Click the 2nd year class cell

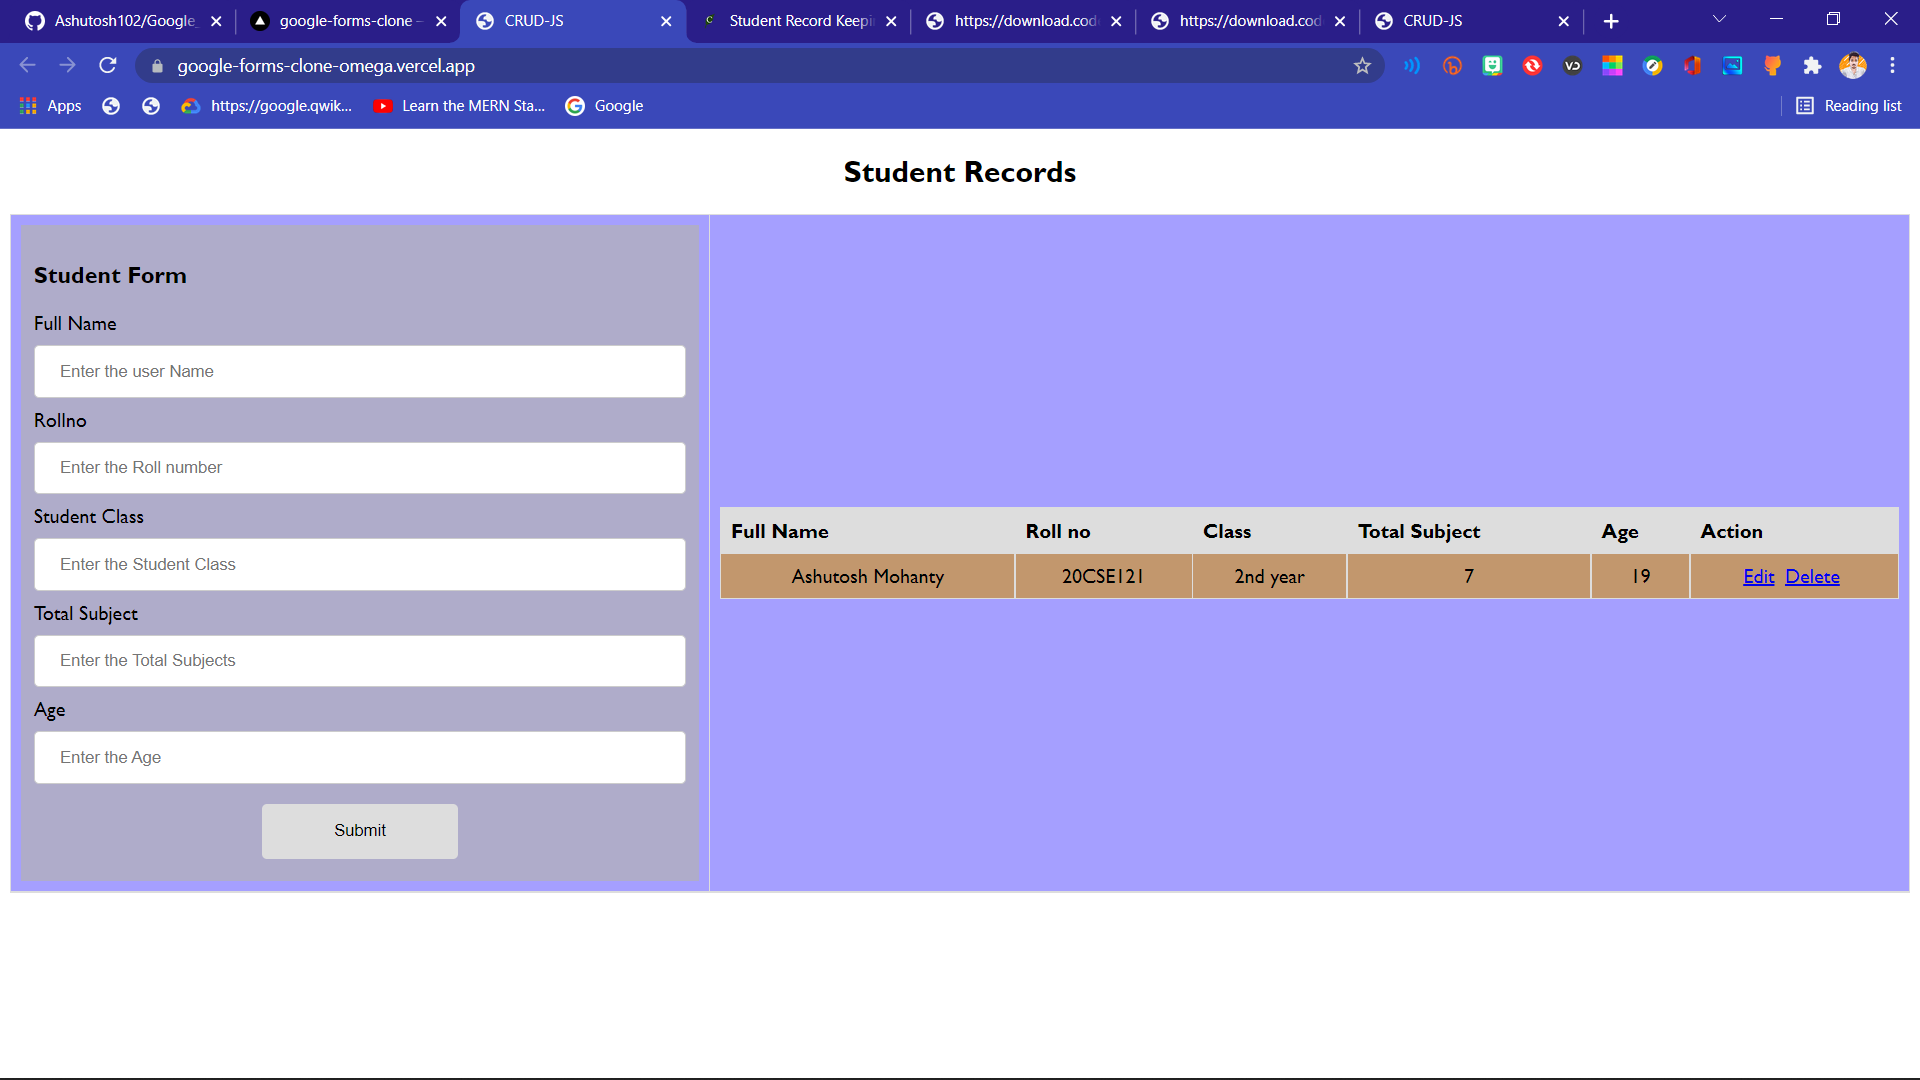1269,577
